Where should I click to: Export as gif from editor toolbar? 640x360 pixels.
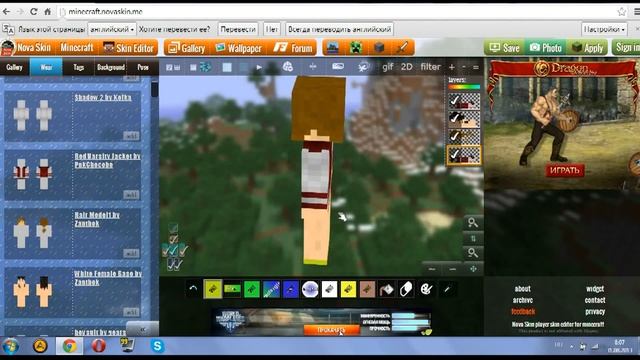[x=388, y=67]
